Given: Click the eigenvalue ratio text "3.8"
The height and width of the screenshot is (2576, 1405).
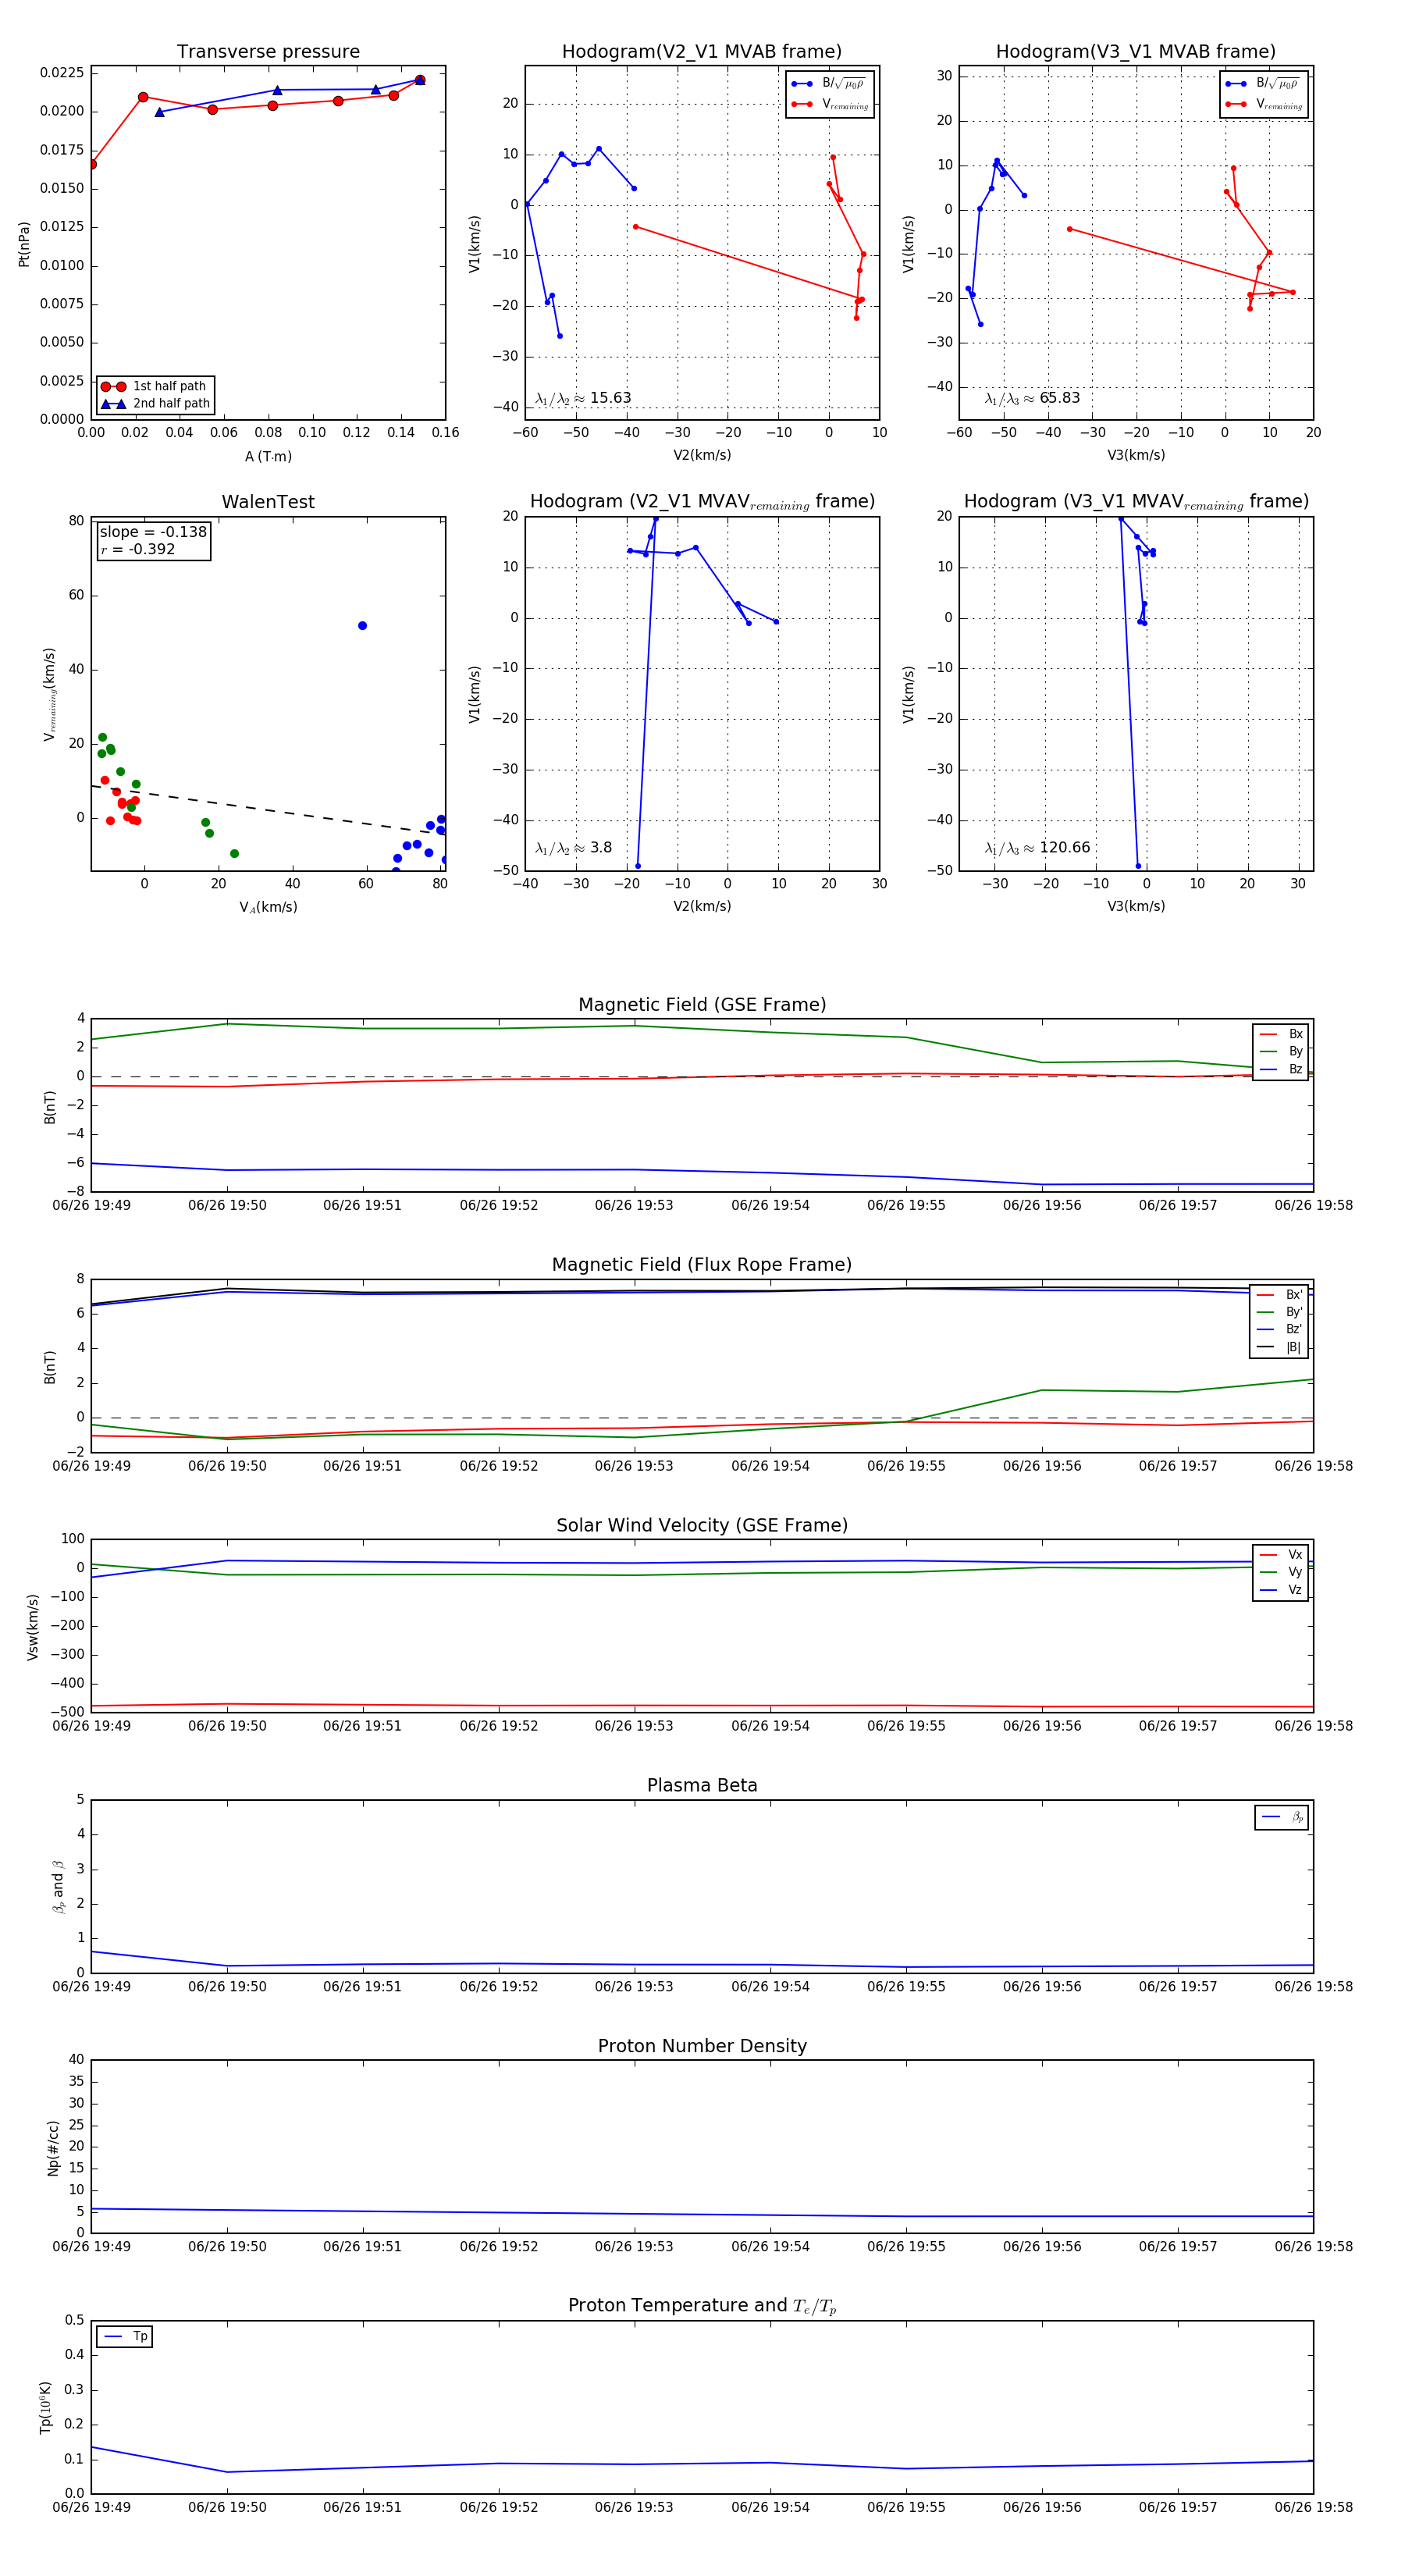Looking at the screenshot, I should tap(600, 848).
